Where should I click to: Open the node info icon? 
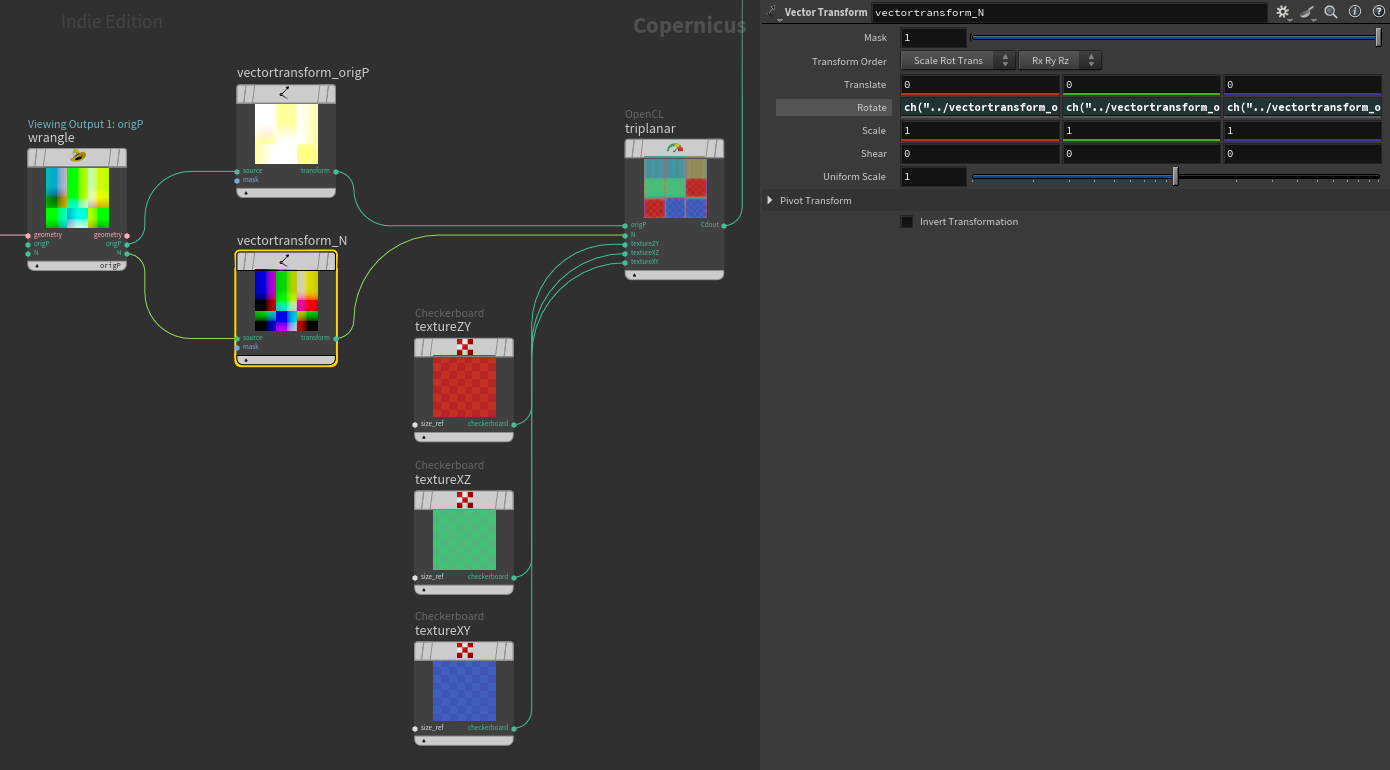[1355, 12]
